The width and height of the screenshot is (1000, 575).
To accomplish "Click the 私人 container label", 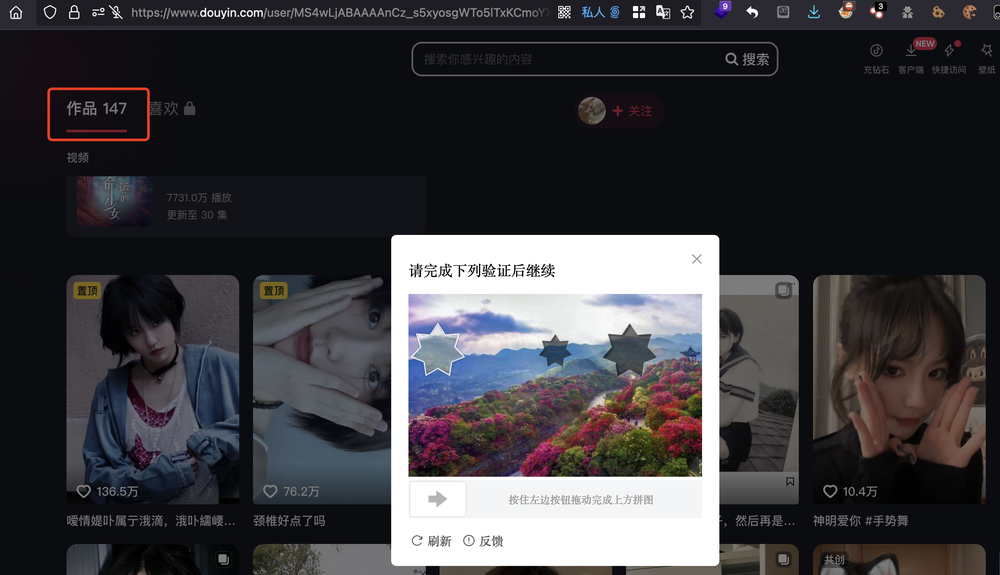I will pos(593,12).
